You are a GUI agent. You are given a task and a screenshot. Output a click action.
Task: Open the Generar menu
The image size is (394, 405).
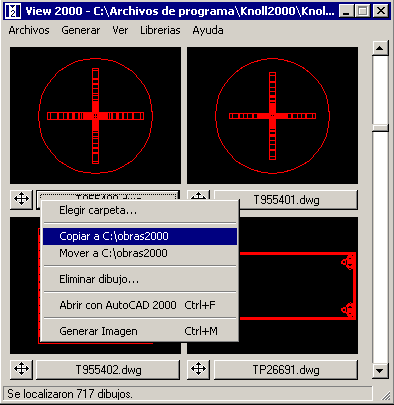click(x=81, y=30)
